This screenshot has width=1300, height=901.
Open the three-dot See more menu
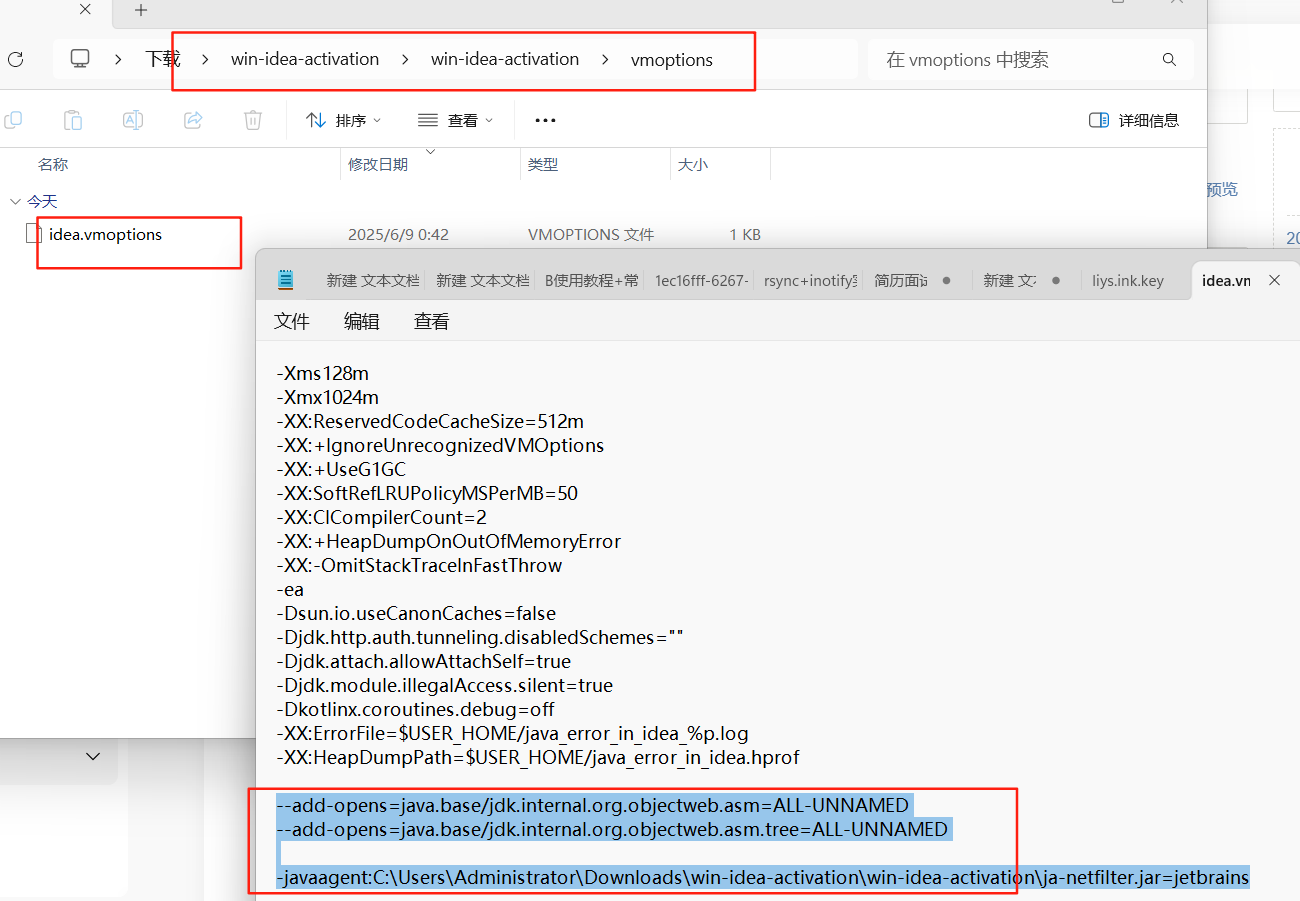coord(545,120)
